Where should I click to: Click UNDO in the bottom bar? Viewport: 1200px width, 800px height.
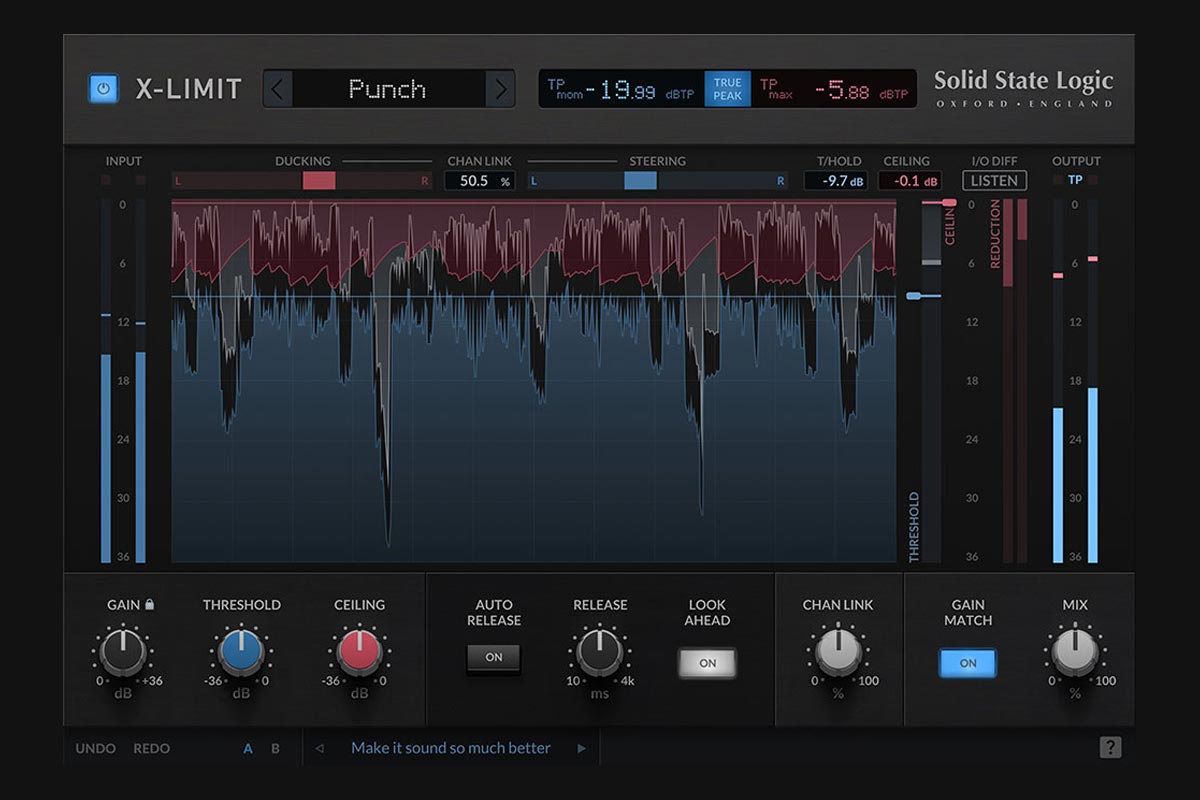click(91, 748)
